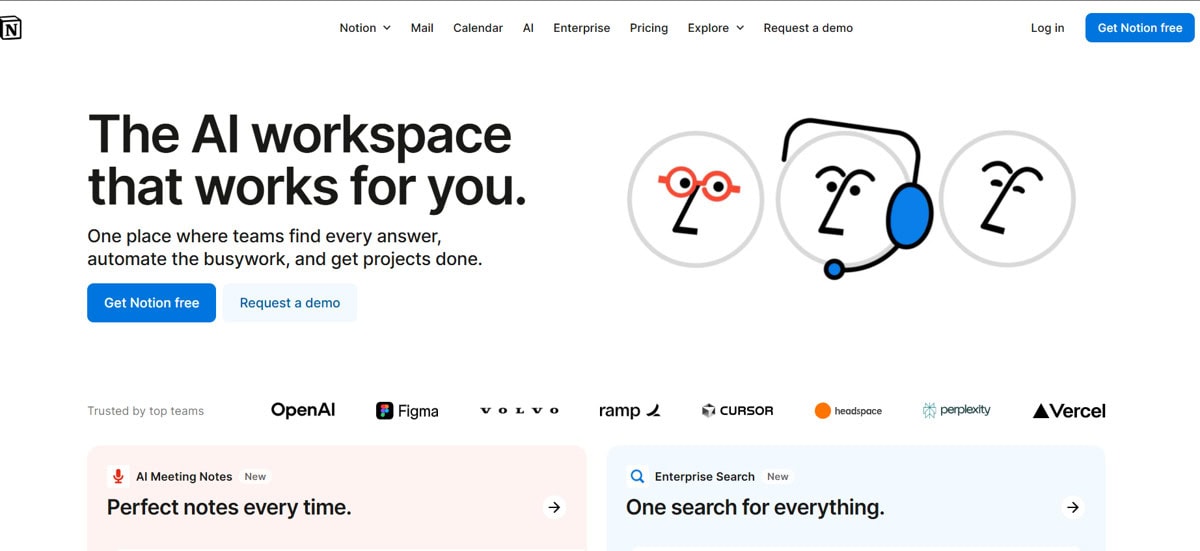Open the Calendar menu item
The image size is (1200, 551).
(x=478, y=28)
